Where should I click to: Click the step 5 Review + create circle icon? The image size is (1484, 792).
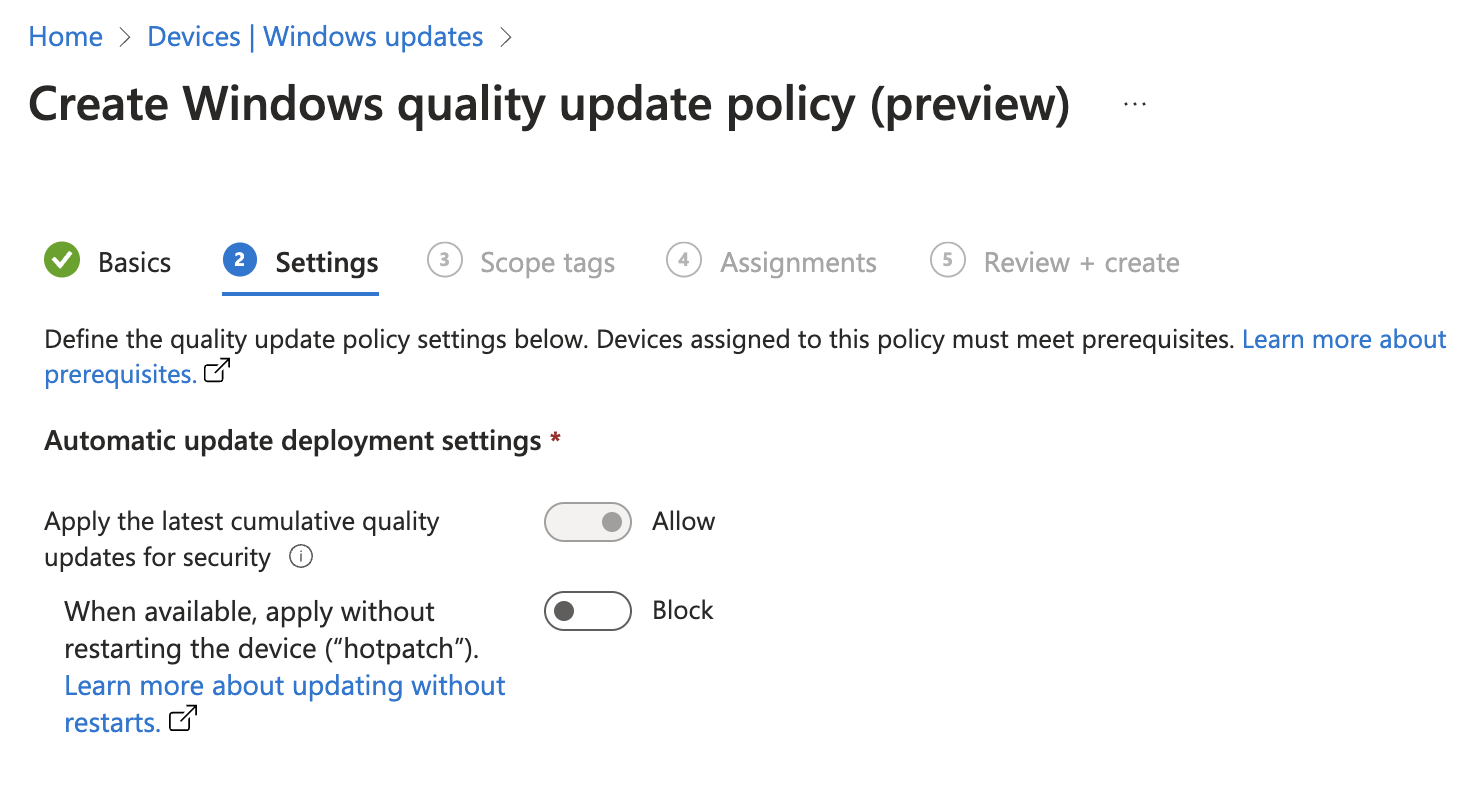click(947, 261)
